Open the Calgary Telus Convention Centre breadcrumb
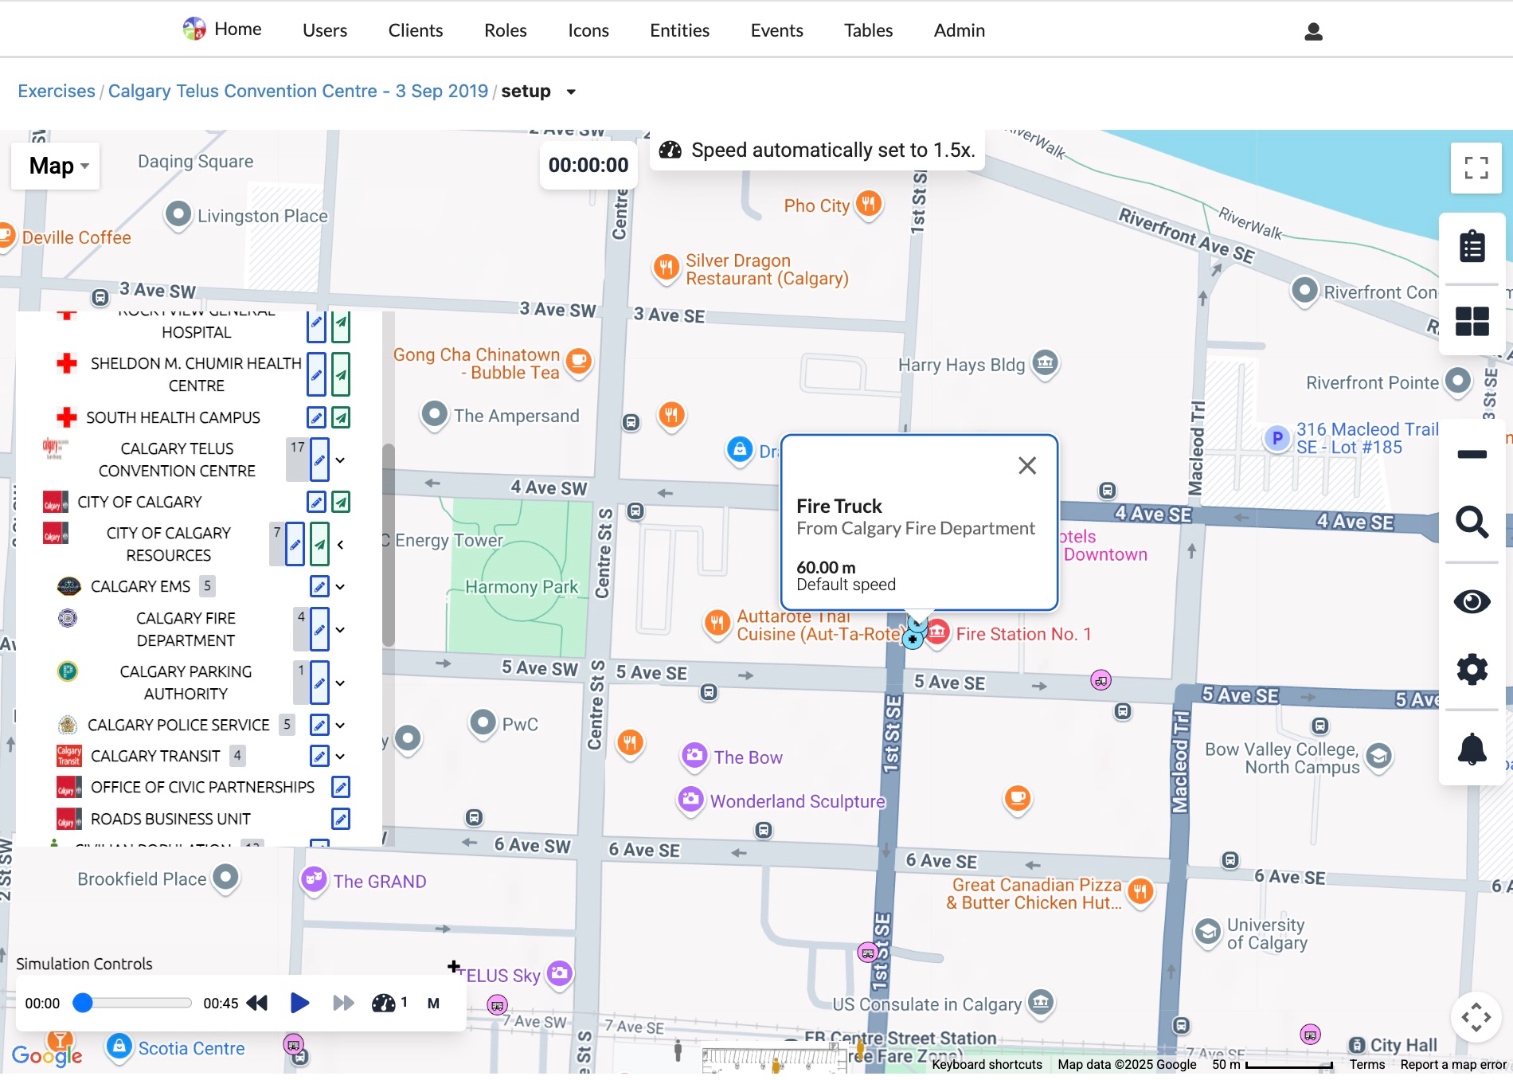1513x1080 pixels. pos(298,91)
